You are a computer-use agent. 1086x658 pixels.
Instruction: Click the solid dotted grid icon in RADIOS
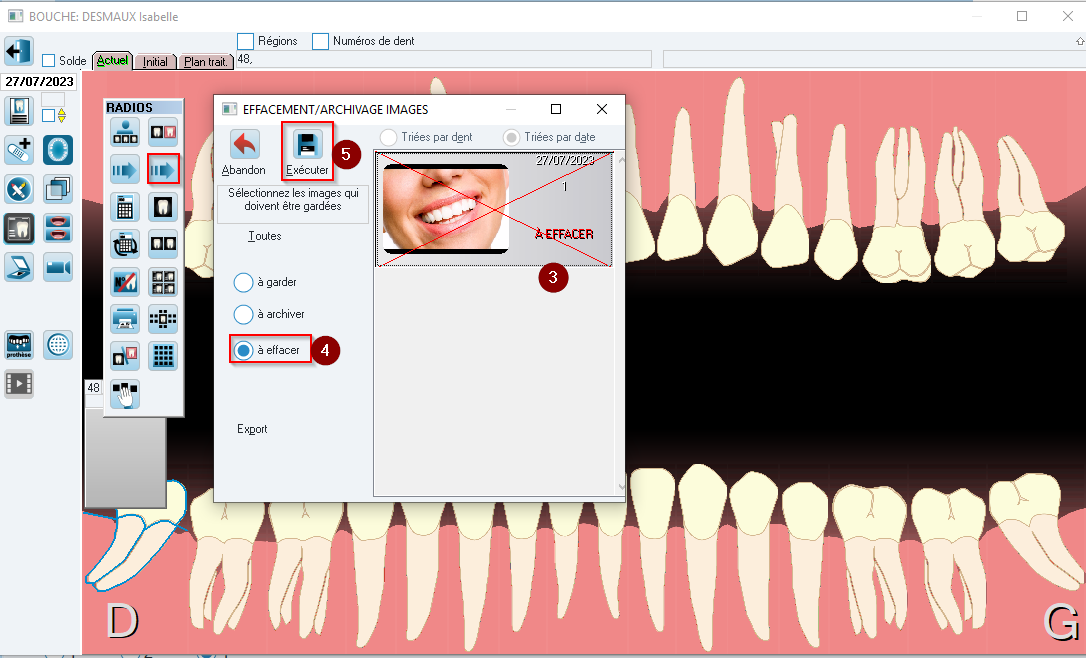(163, 356)
